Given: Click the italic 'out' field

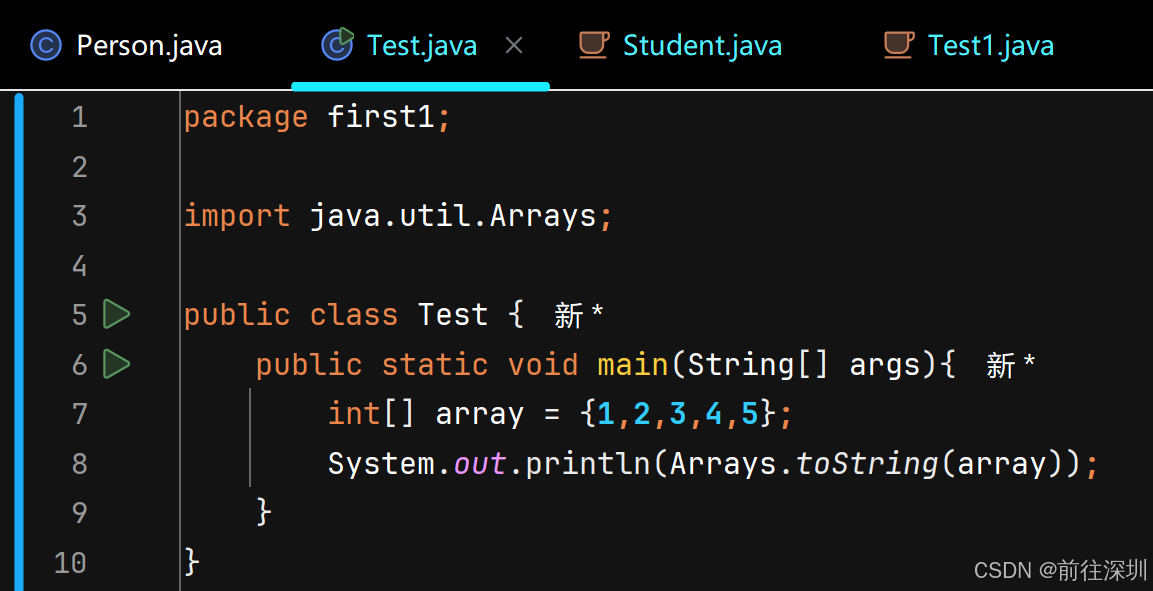Looking at the screenshot, I should click(479, 464).
